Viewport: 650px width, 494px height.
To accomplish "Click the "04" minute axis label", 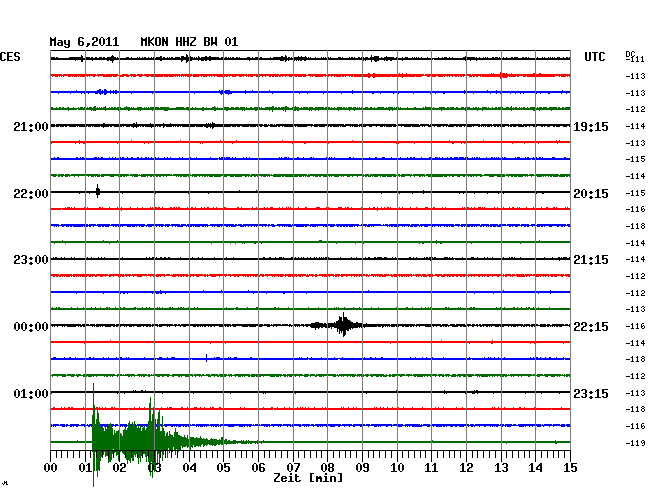I will click(189, 468).
